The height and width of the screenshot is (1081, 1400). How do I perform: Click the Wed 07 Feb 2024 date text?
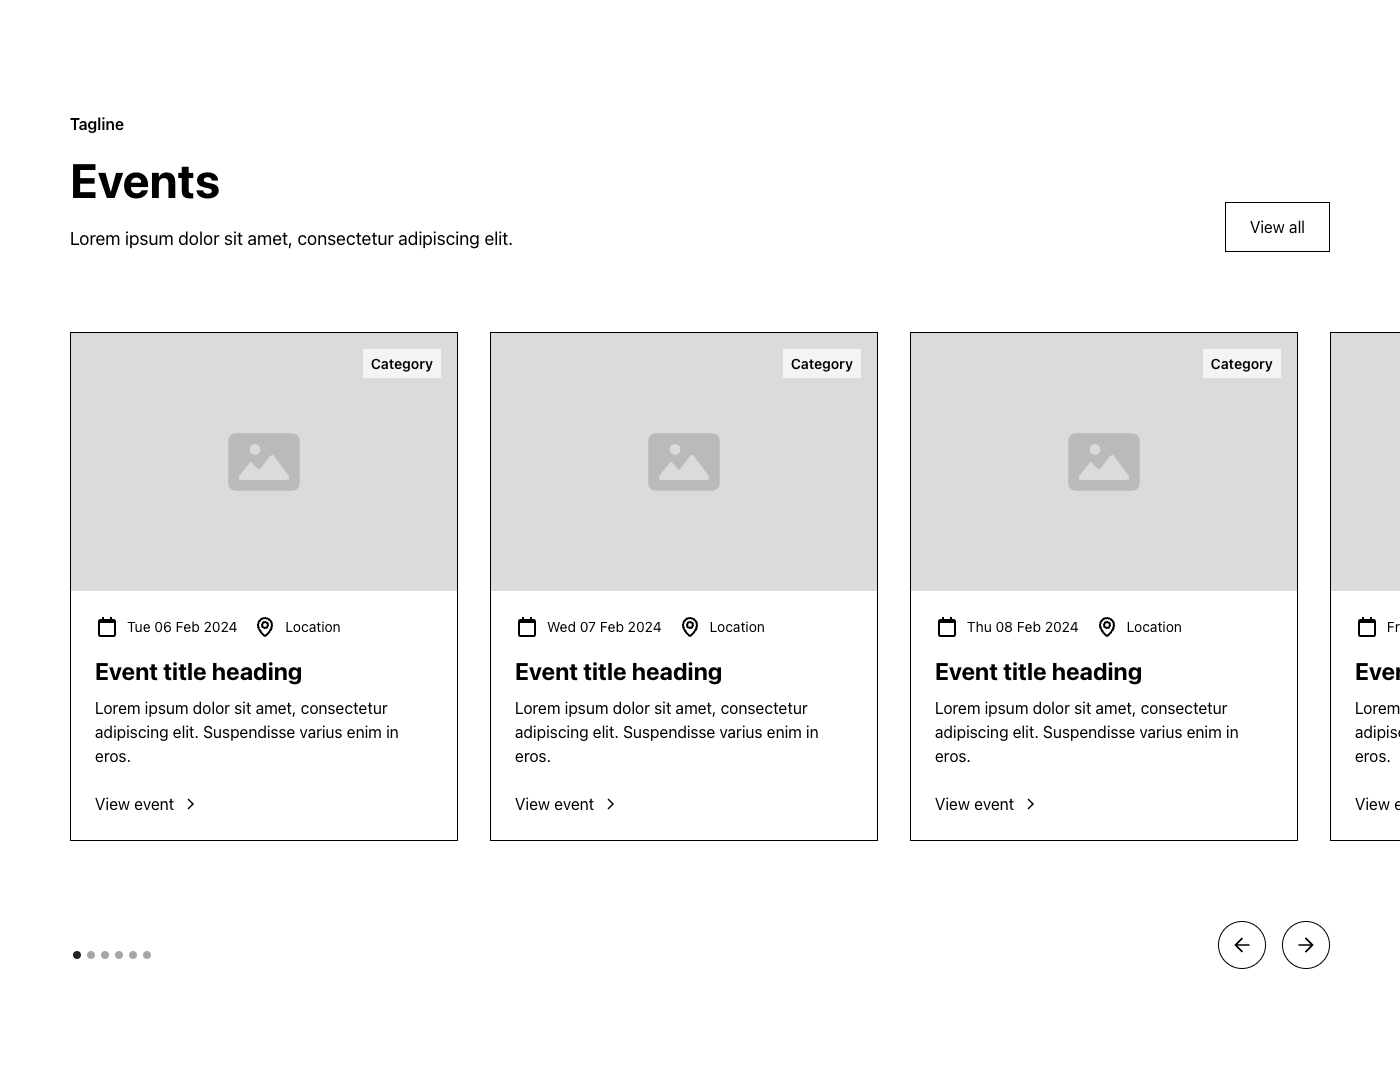604,627
